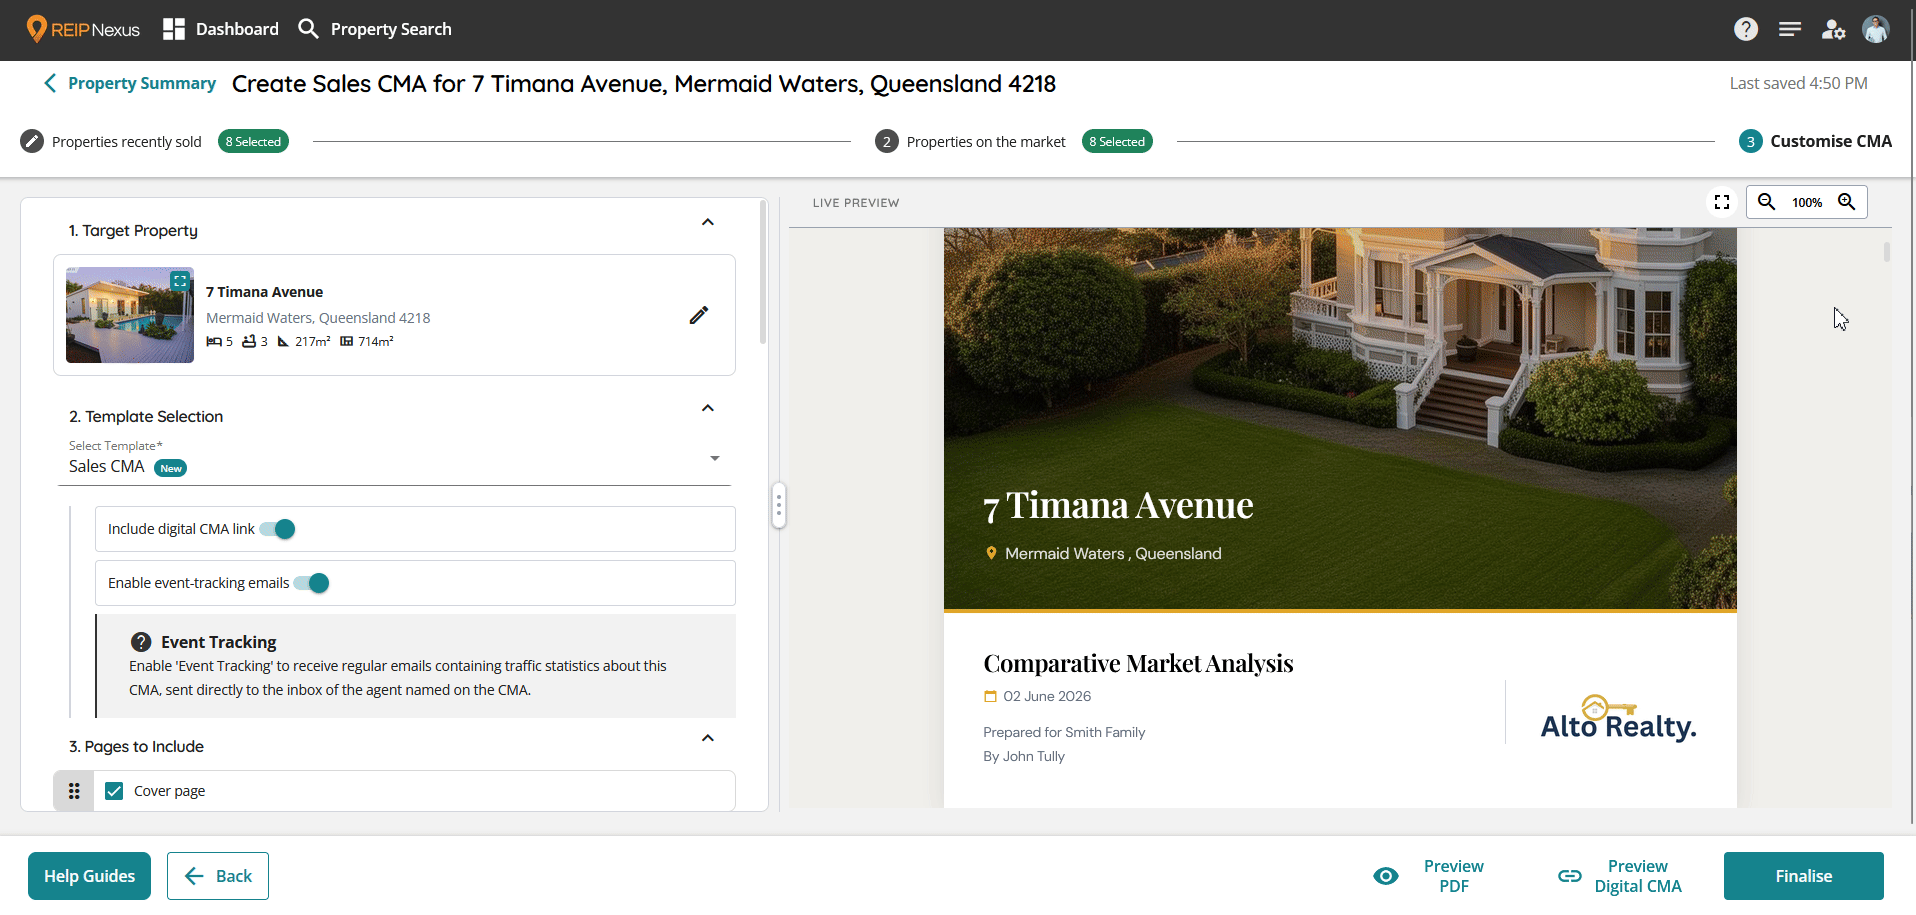Click the left panel scrollbar
The image size is (1916, 915).
[x=763, y=272]
